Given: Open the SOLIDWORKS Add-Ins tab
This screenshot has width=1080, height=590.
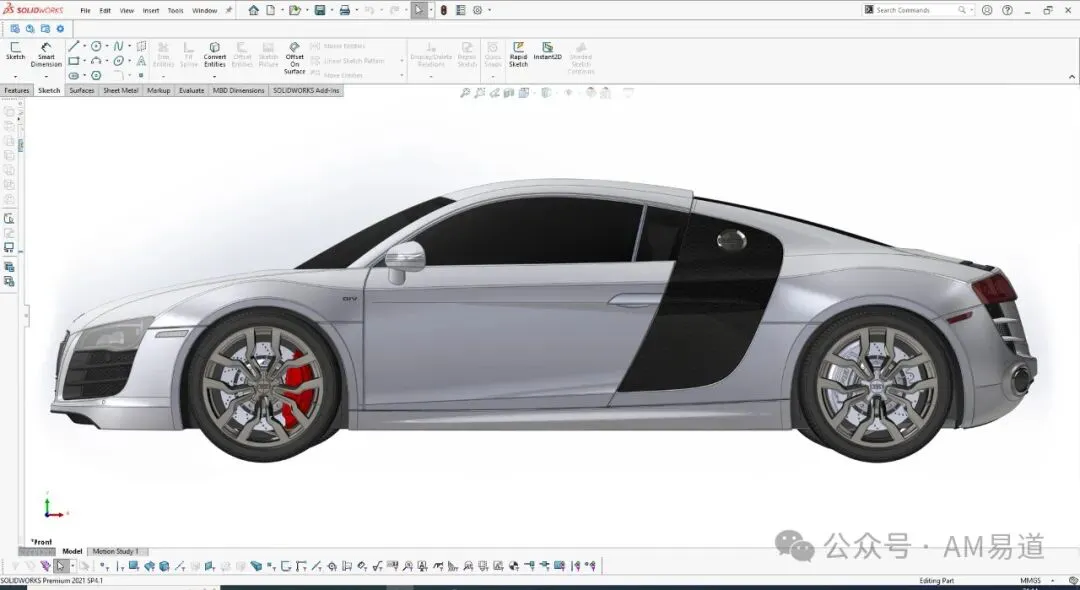Looking at the screenshot, I should pyautogui.click(x=306, y=90).
